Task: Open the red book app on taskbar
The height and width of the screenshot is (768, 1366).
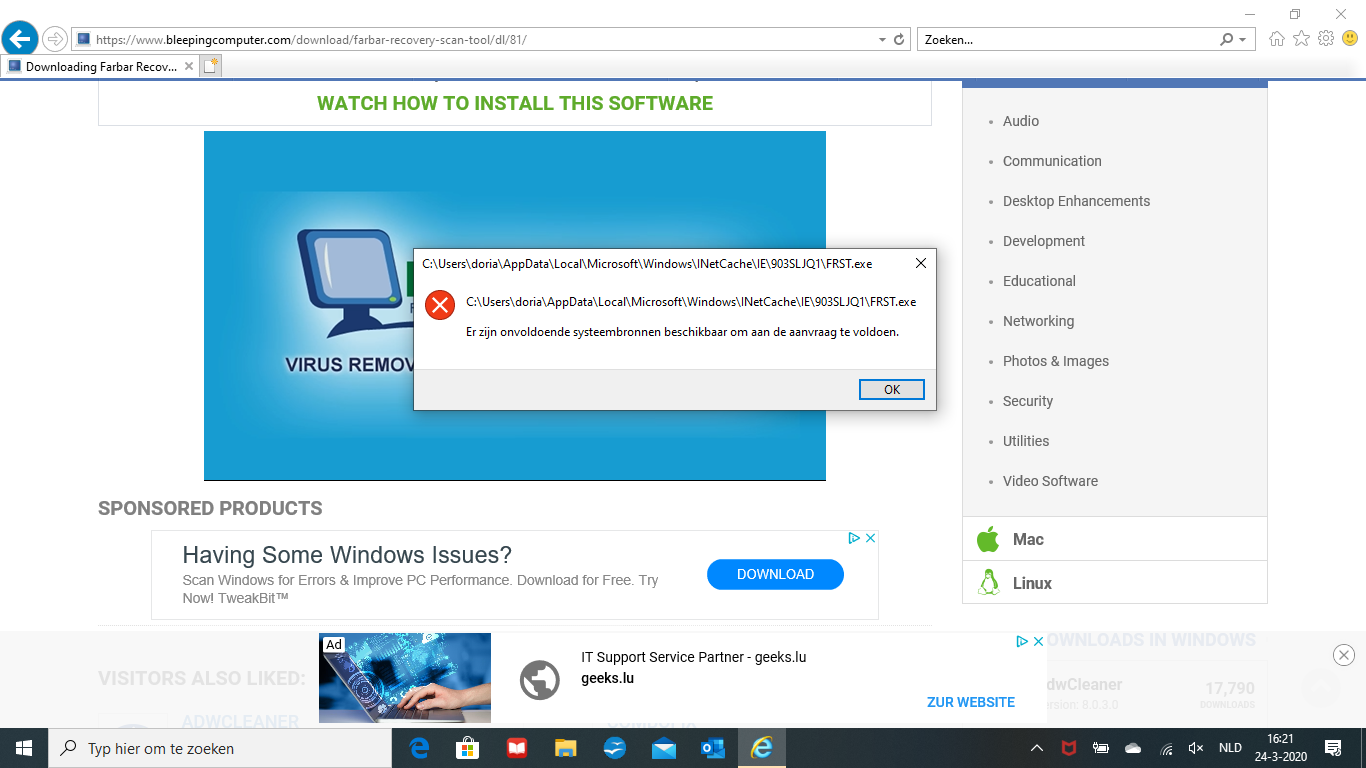Action: pyautogui.click(x=516, y=748)
